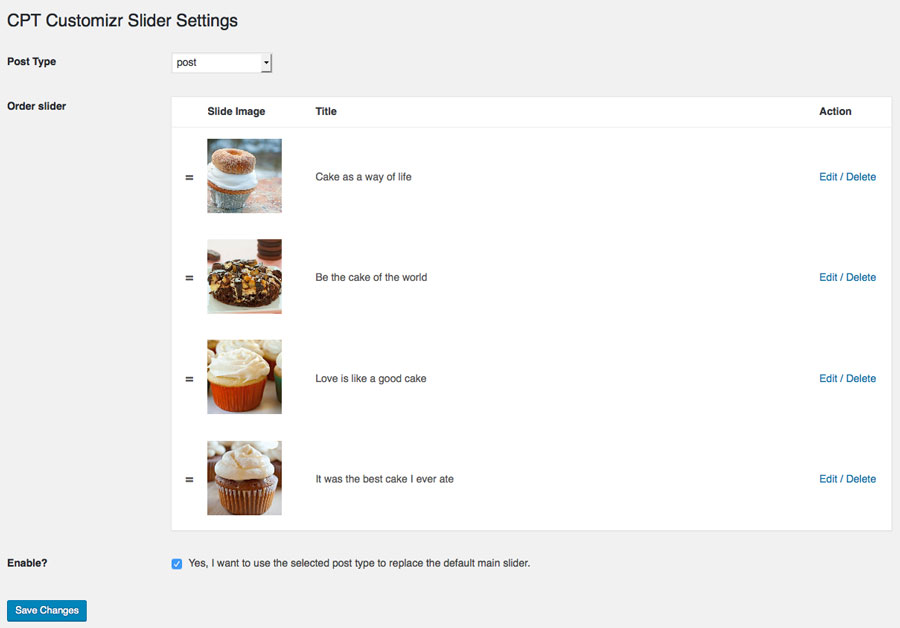Delete the 'Love is like a good cake' slide
This screenshot has height=628, width=900.
point(861,378)
